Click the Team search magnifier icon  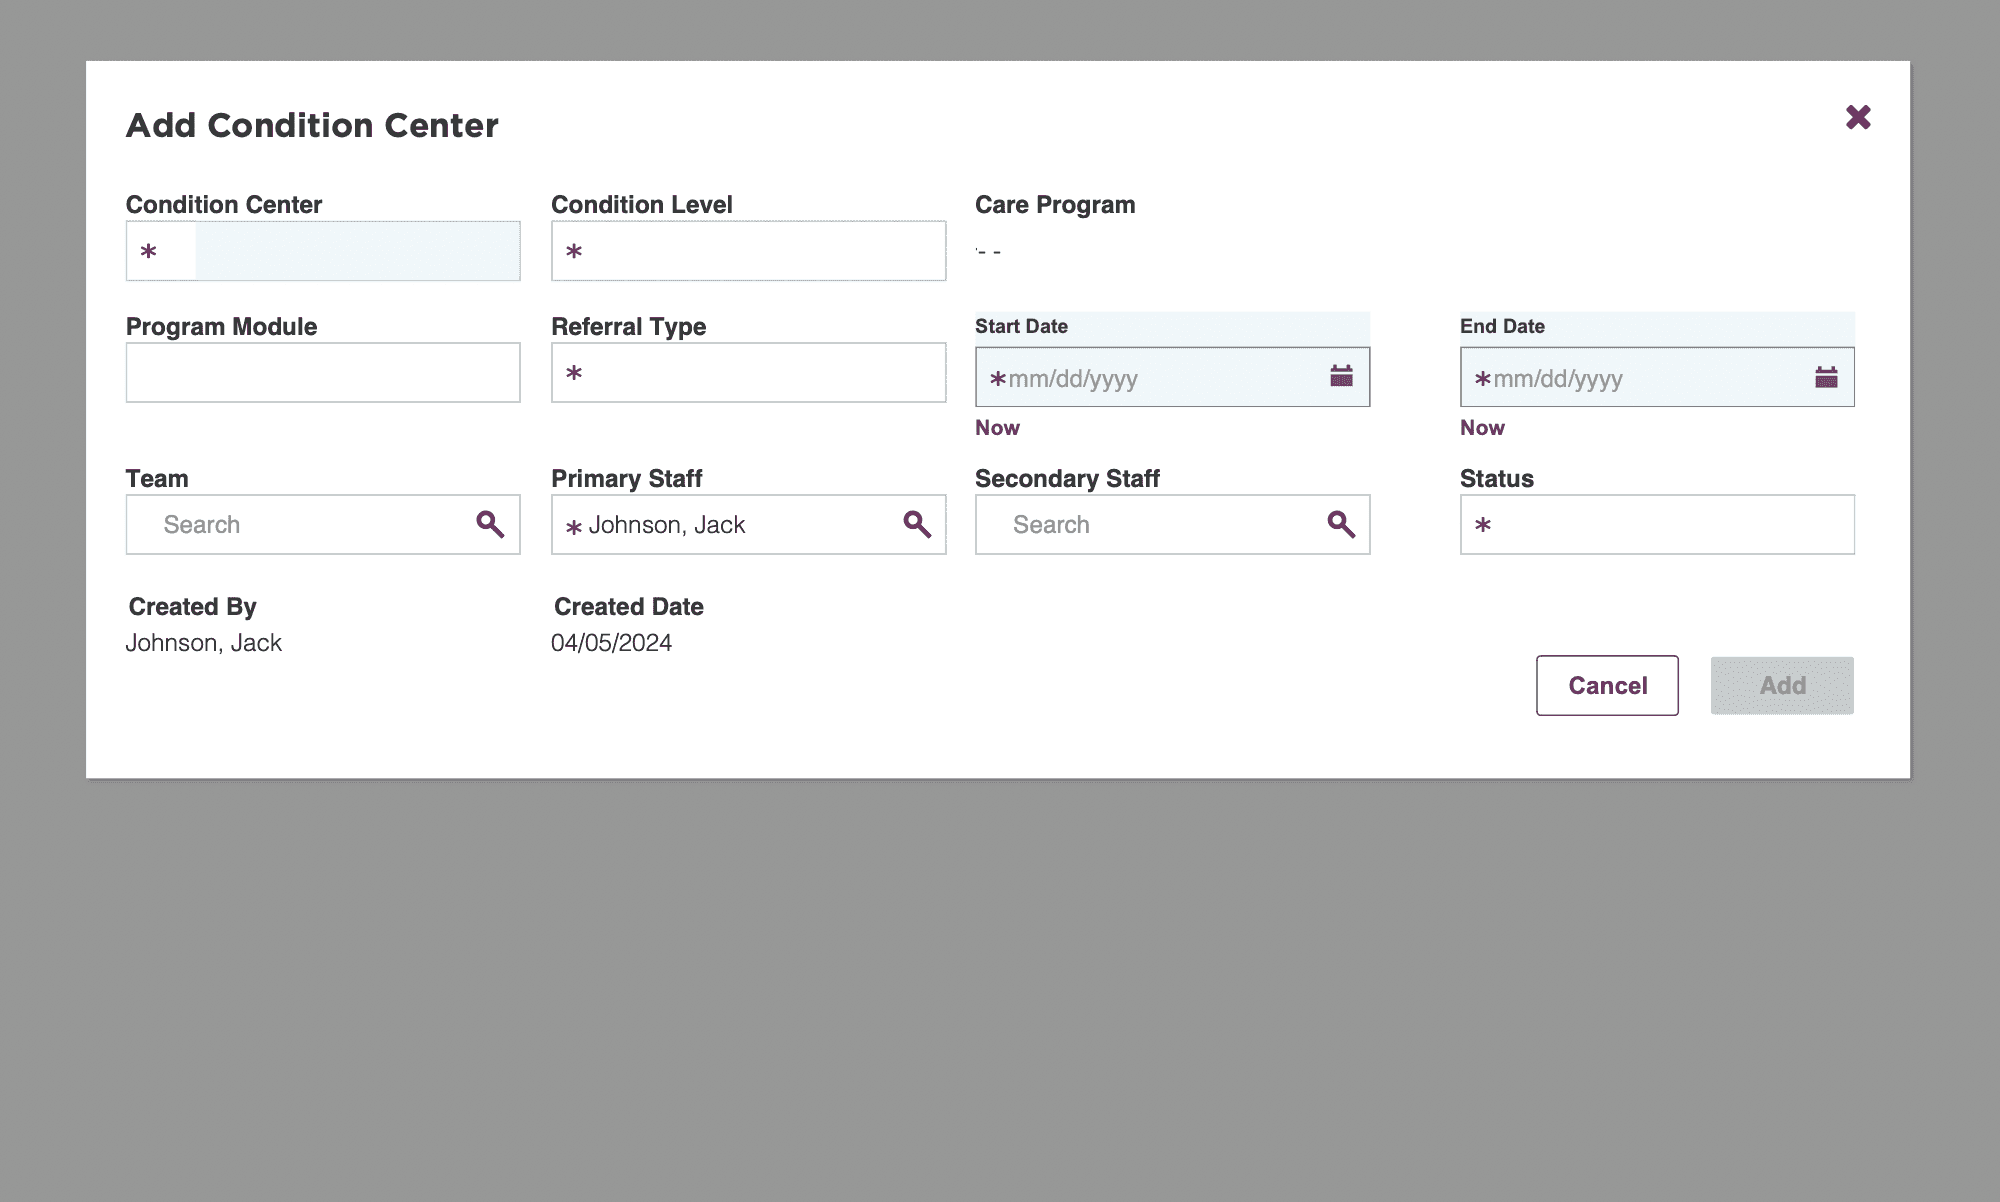point(490,524)
